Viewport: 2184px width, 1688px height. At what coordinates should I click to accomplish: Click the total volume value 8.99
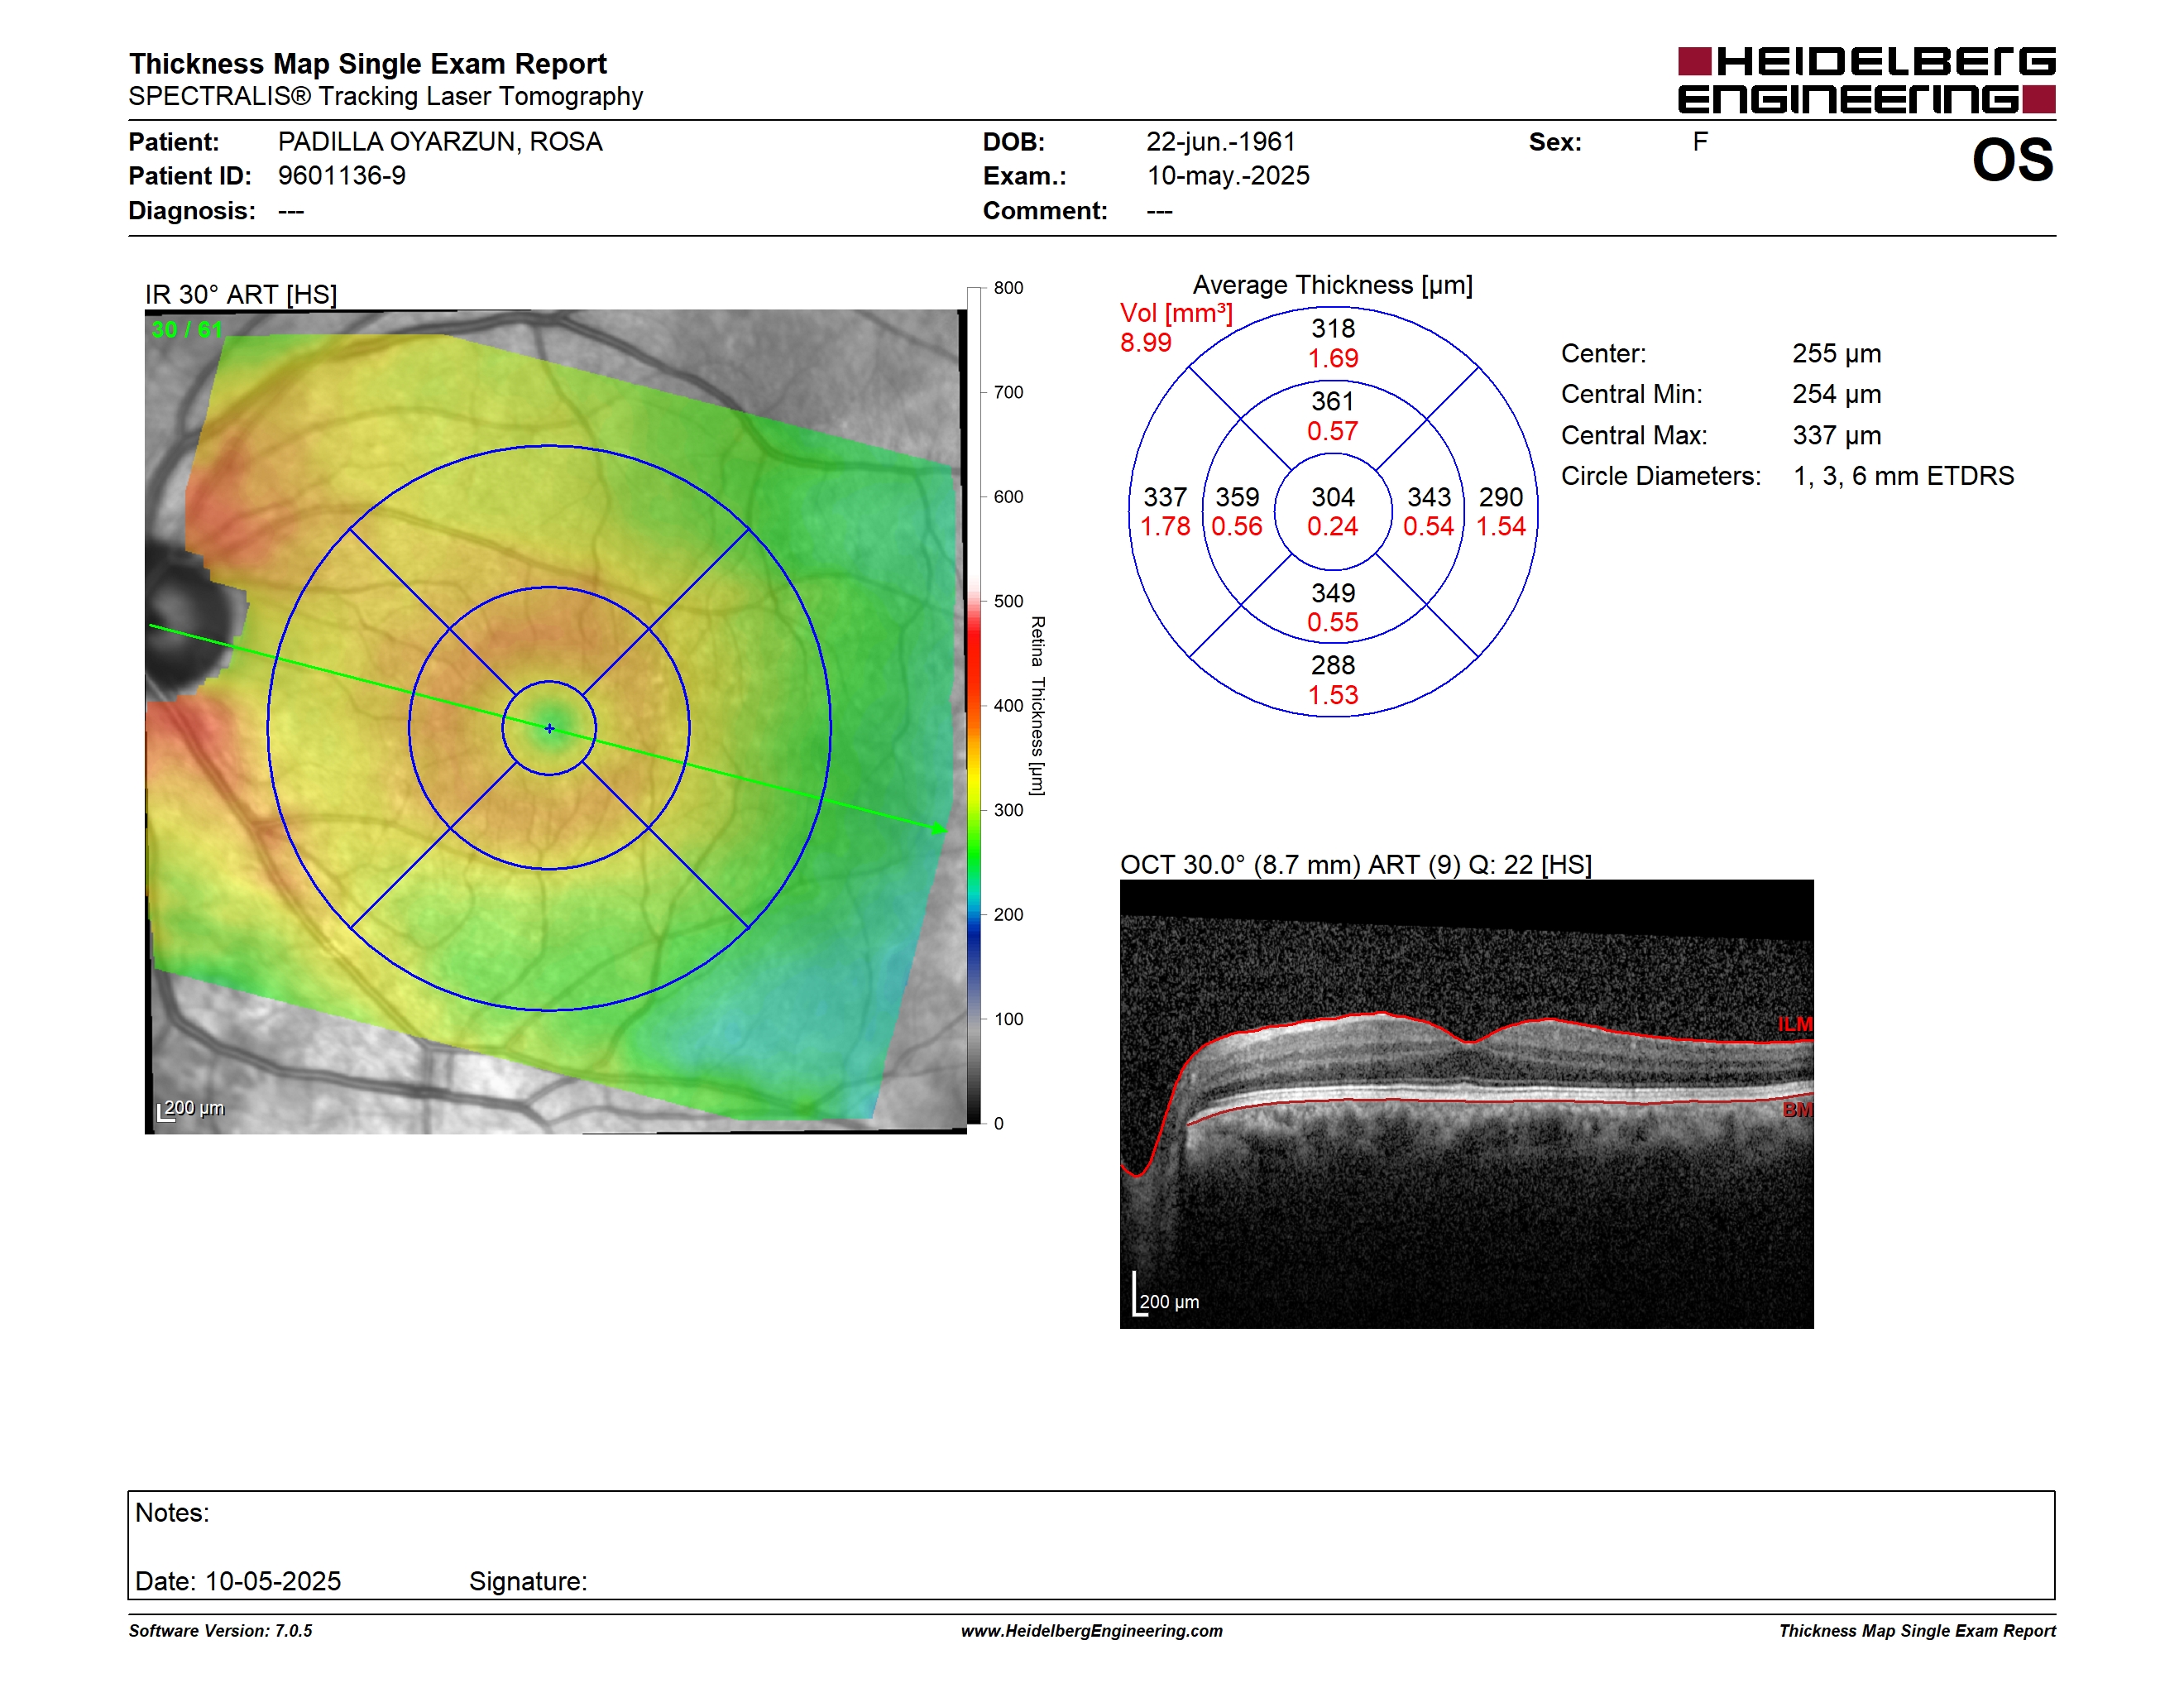(1145, 343)
